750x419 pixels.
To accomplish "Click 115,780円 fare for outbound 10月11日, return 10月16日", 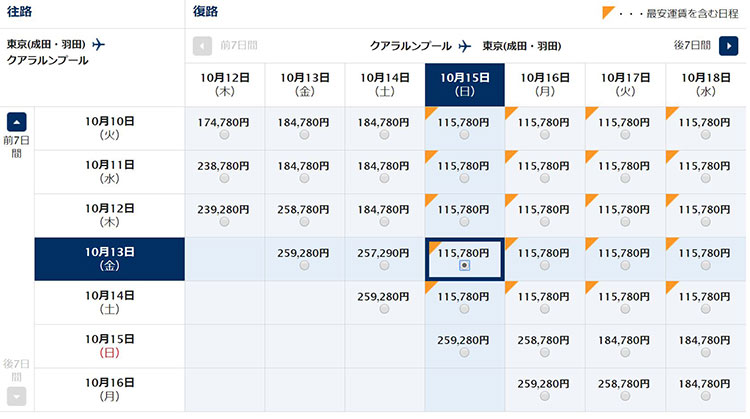I will pos(543,166).
